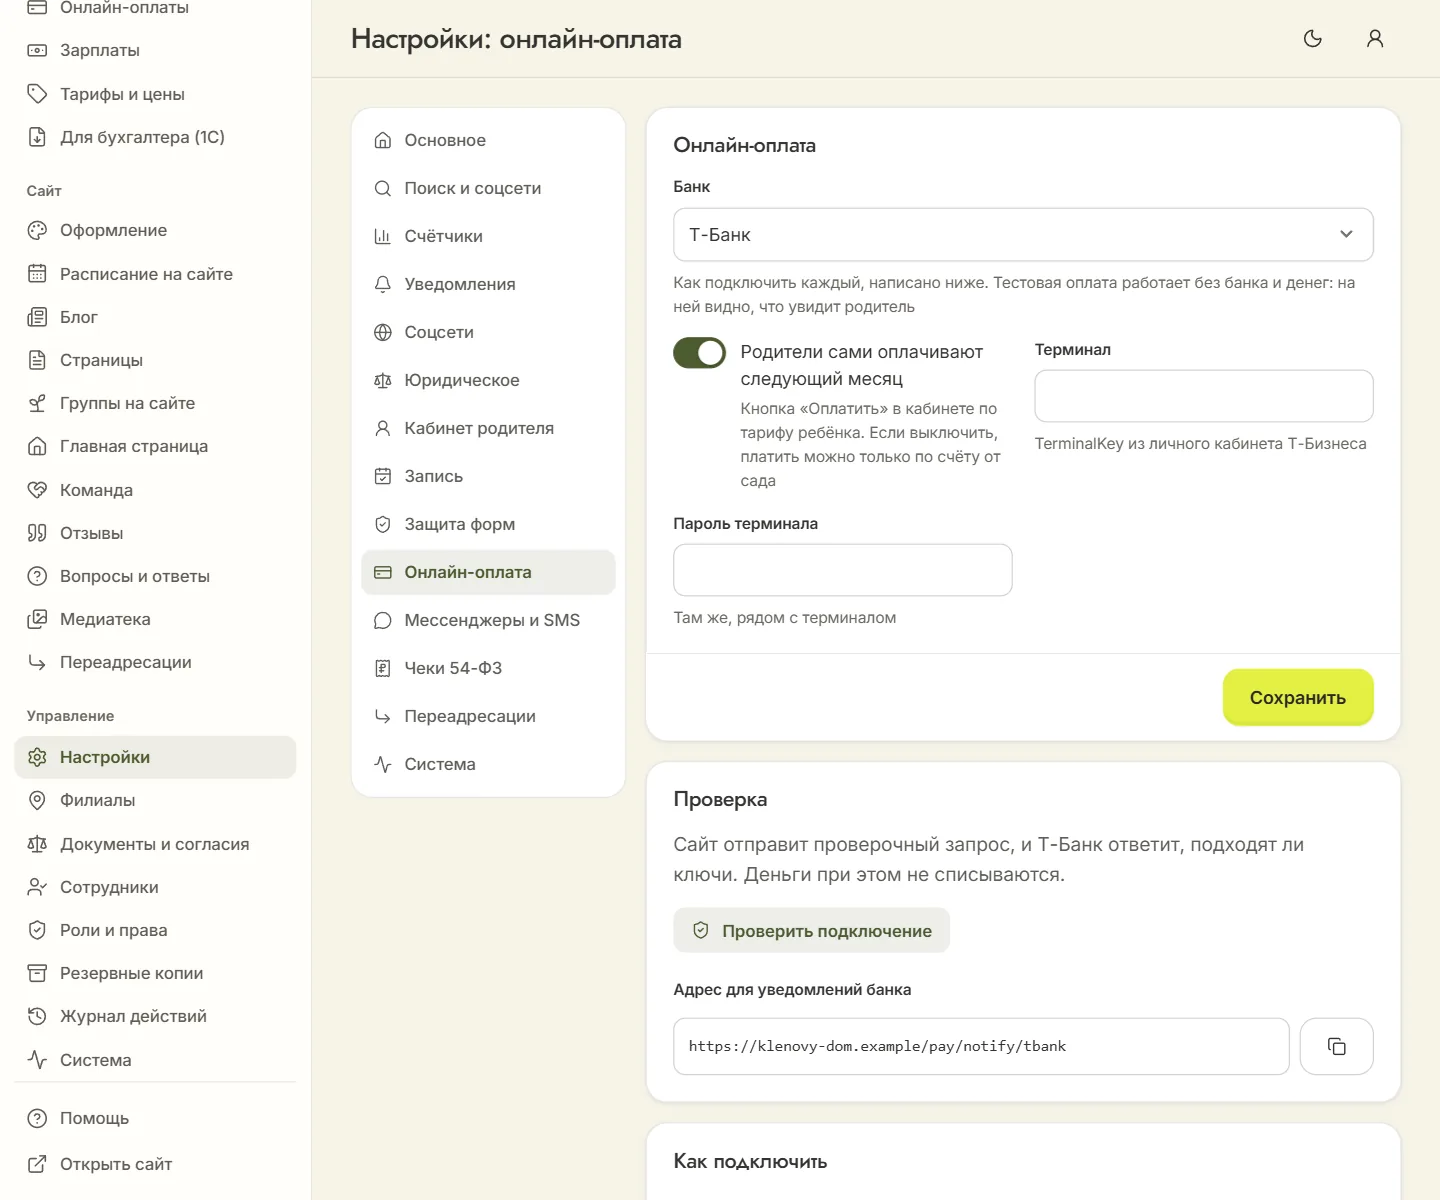This screenshot has height=1200, width=1440.
Task: Focus the Терминал input field
Action: click(1204, 396)
